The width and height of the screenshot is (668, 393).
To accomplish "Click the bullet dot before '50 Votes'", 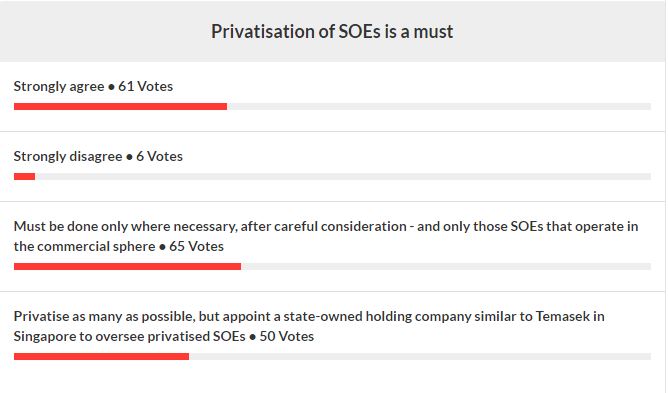I will click(253, 337).
